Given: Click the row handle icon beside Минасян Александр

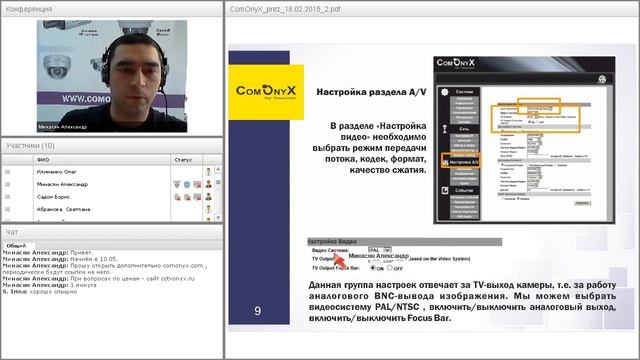Looking at the screenshot, I should point(7,184).
